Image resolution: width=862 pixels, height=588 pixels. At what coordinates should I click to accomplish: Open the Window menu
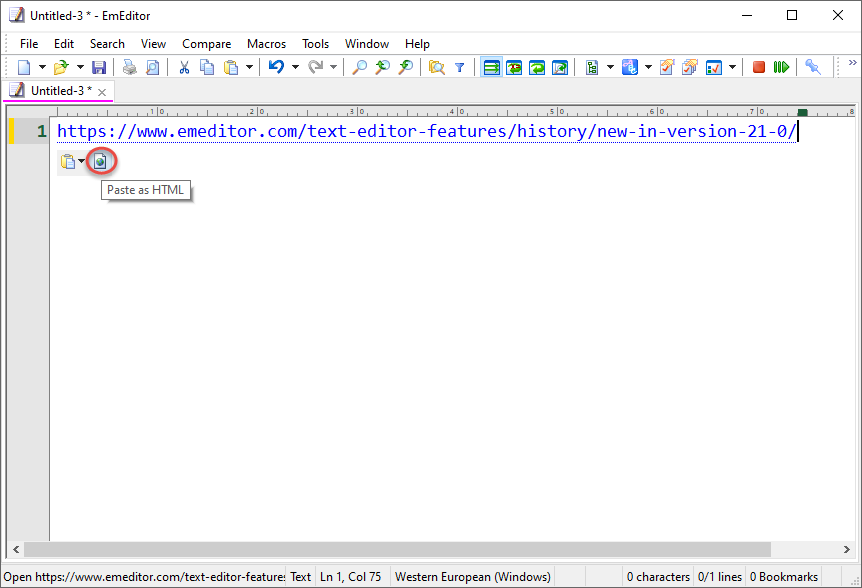367,44
